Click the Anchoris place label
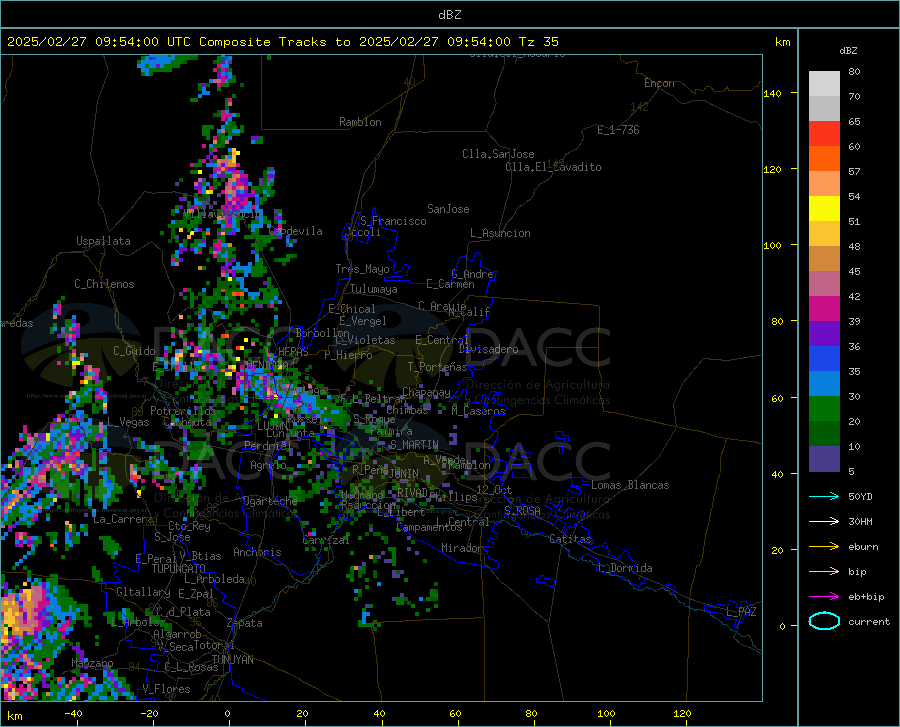900x727 pixels. click(257, 552)
